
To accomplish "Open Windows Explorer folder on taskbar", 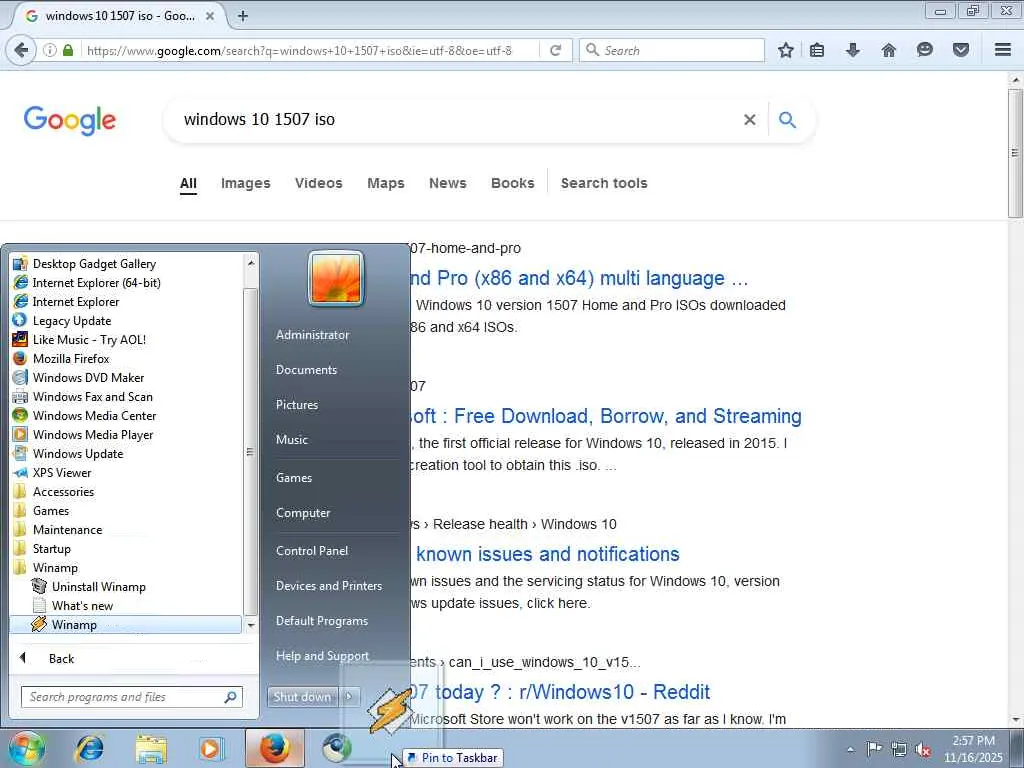I will 151,748.
